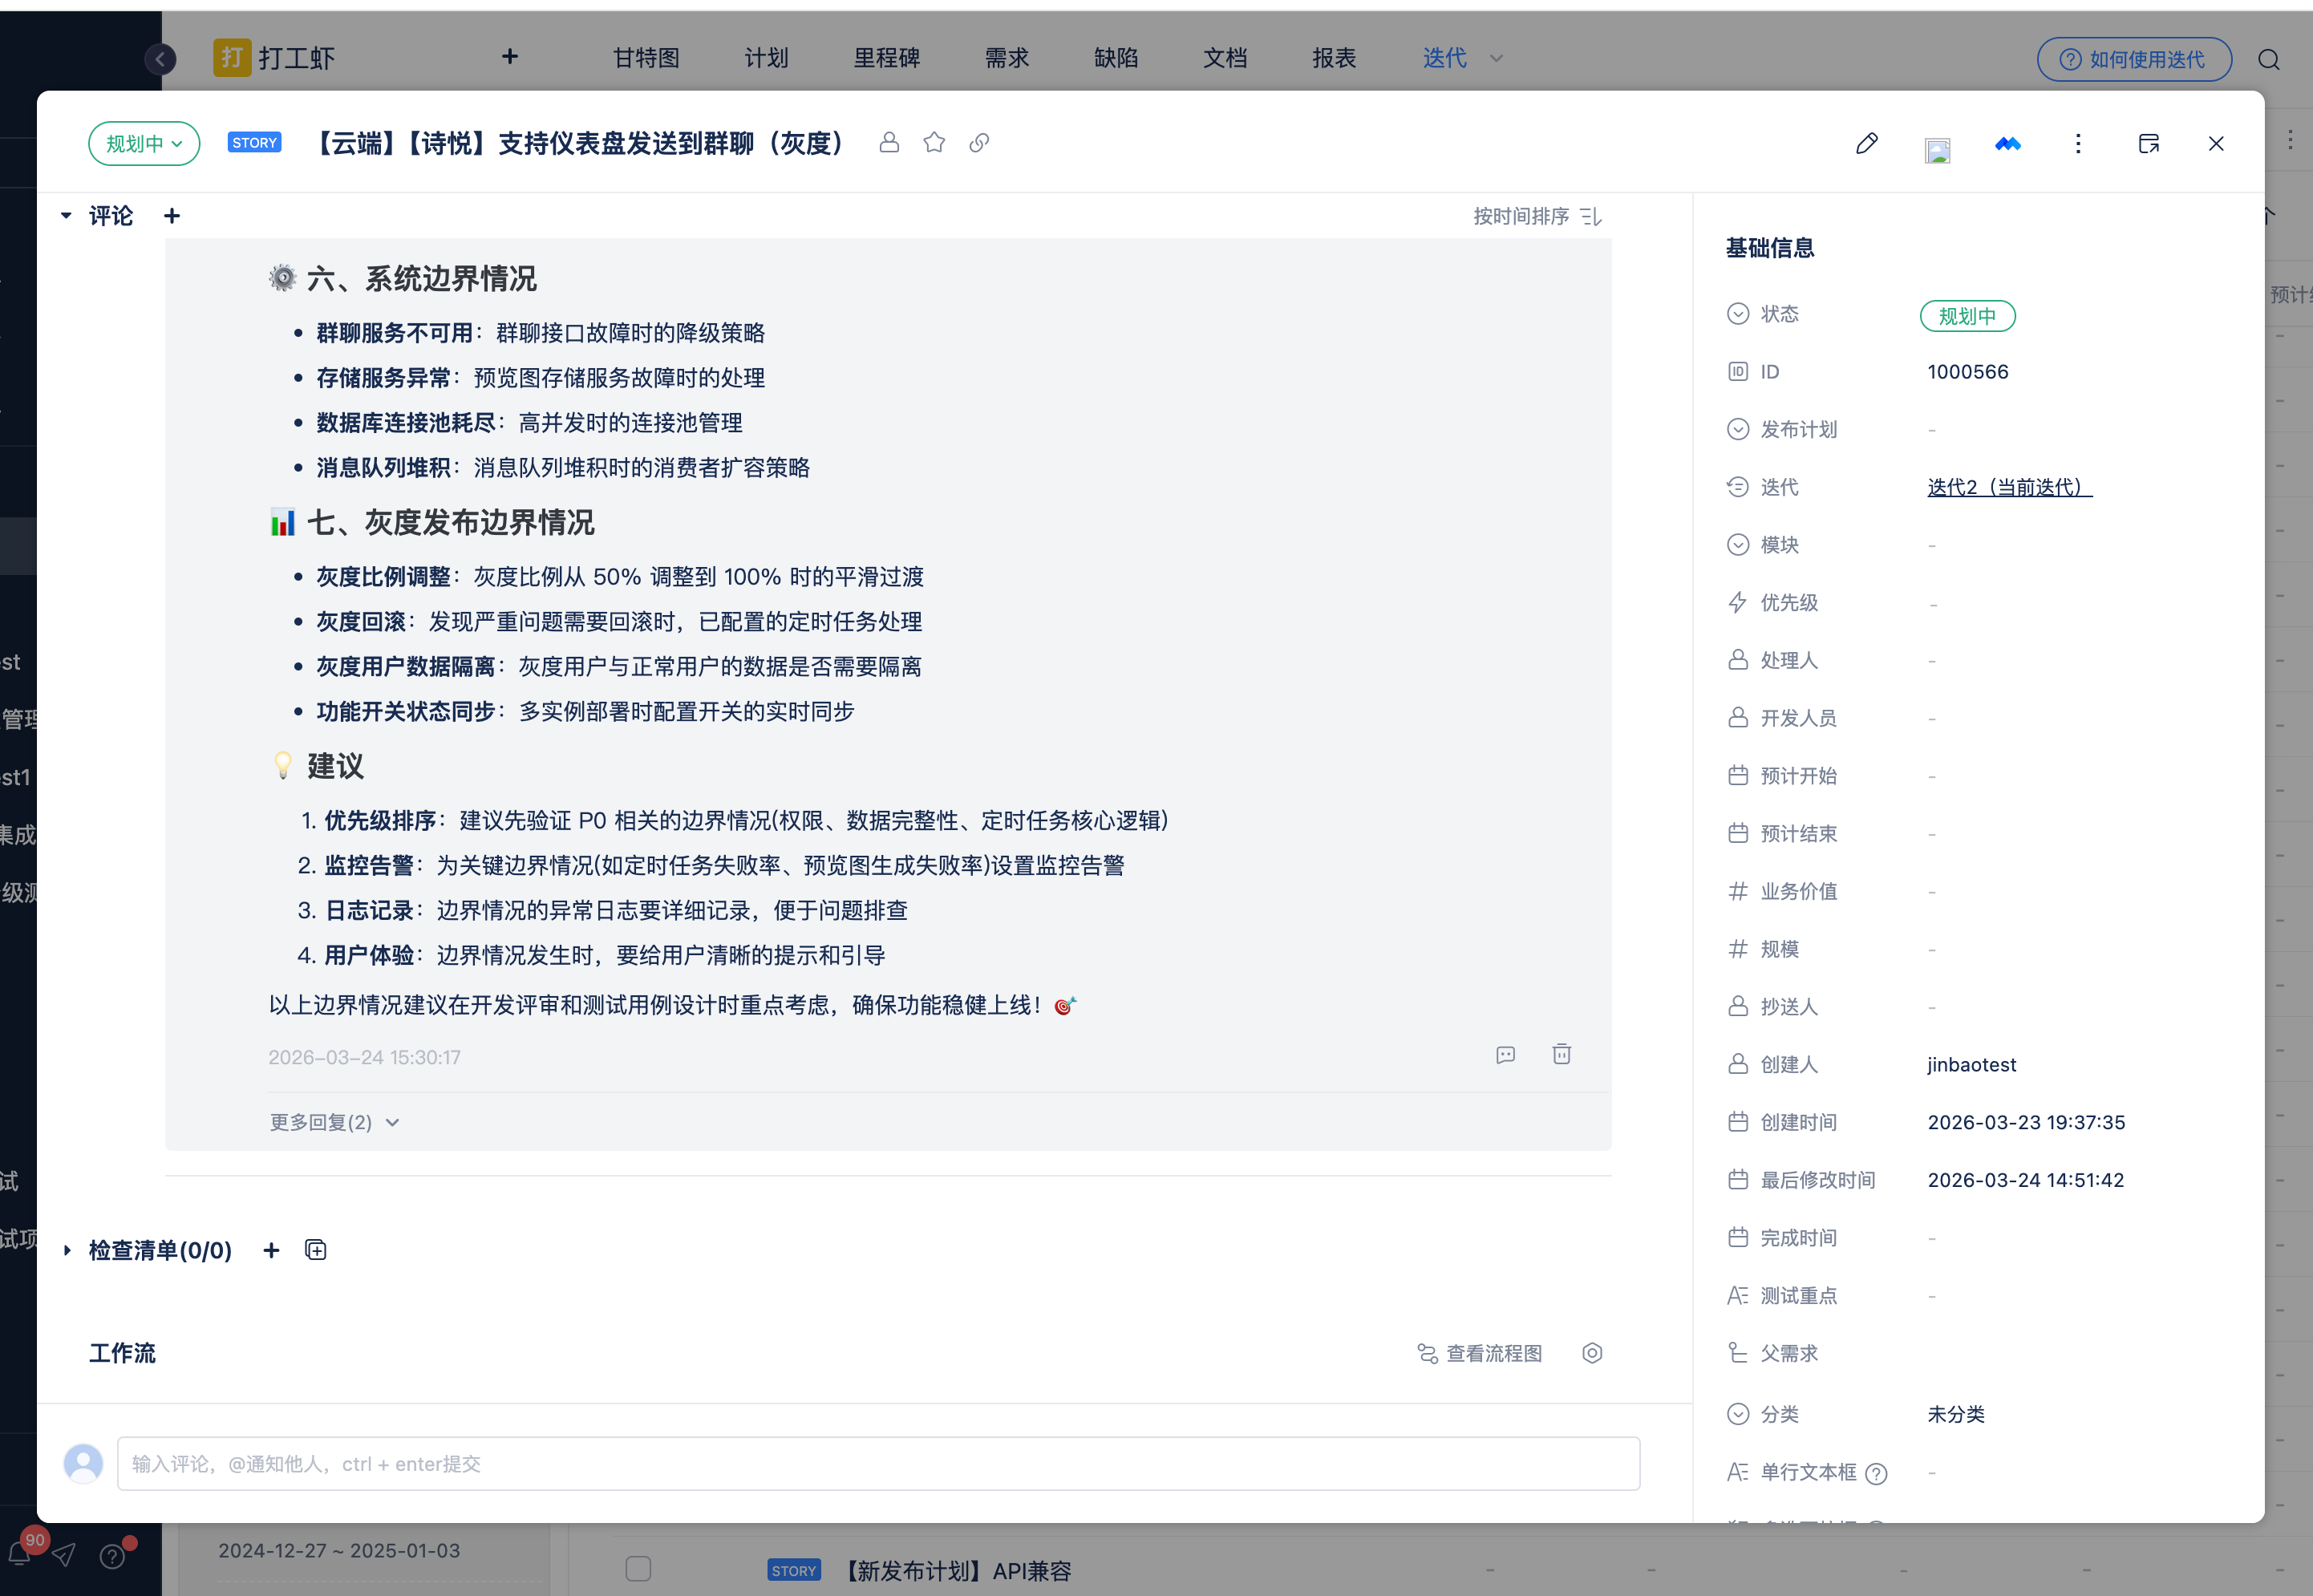Open the 规划中 status dropdown in title
Image resolution: width=2313 pixels, height=1596 pixels.
144,144
